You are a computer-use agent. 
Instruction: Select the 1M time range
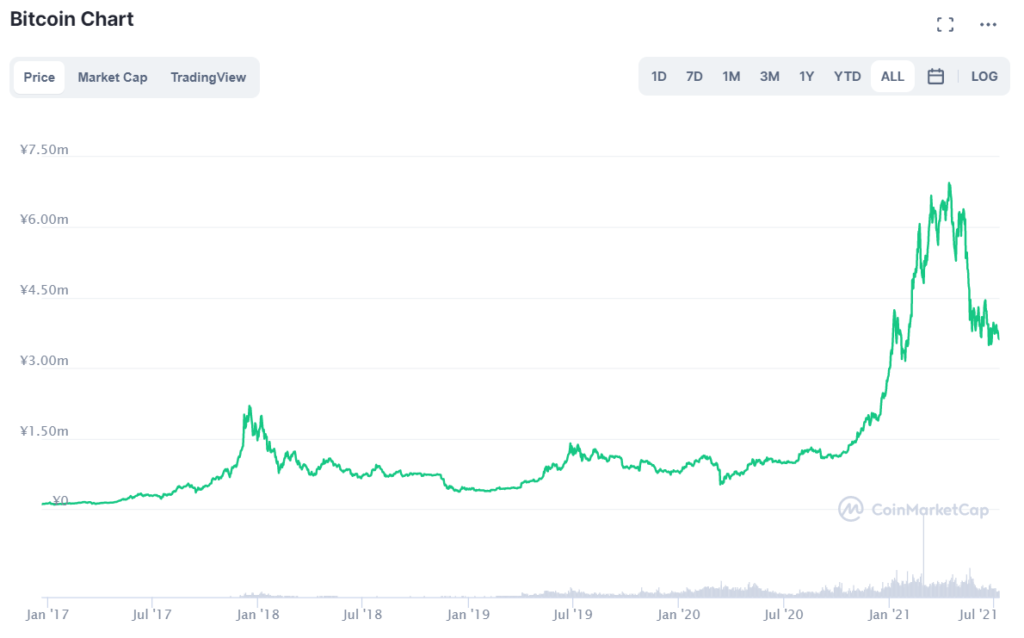pyautogui.click(x=731, y=76)
